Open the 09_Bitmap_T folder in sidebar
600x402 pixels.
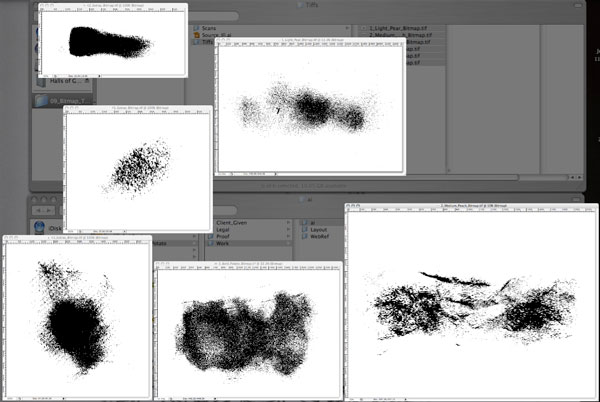coord(62,101)
